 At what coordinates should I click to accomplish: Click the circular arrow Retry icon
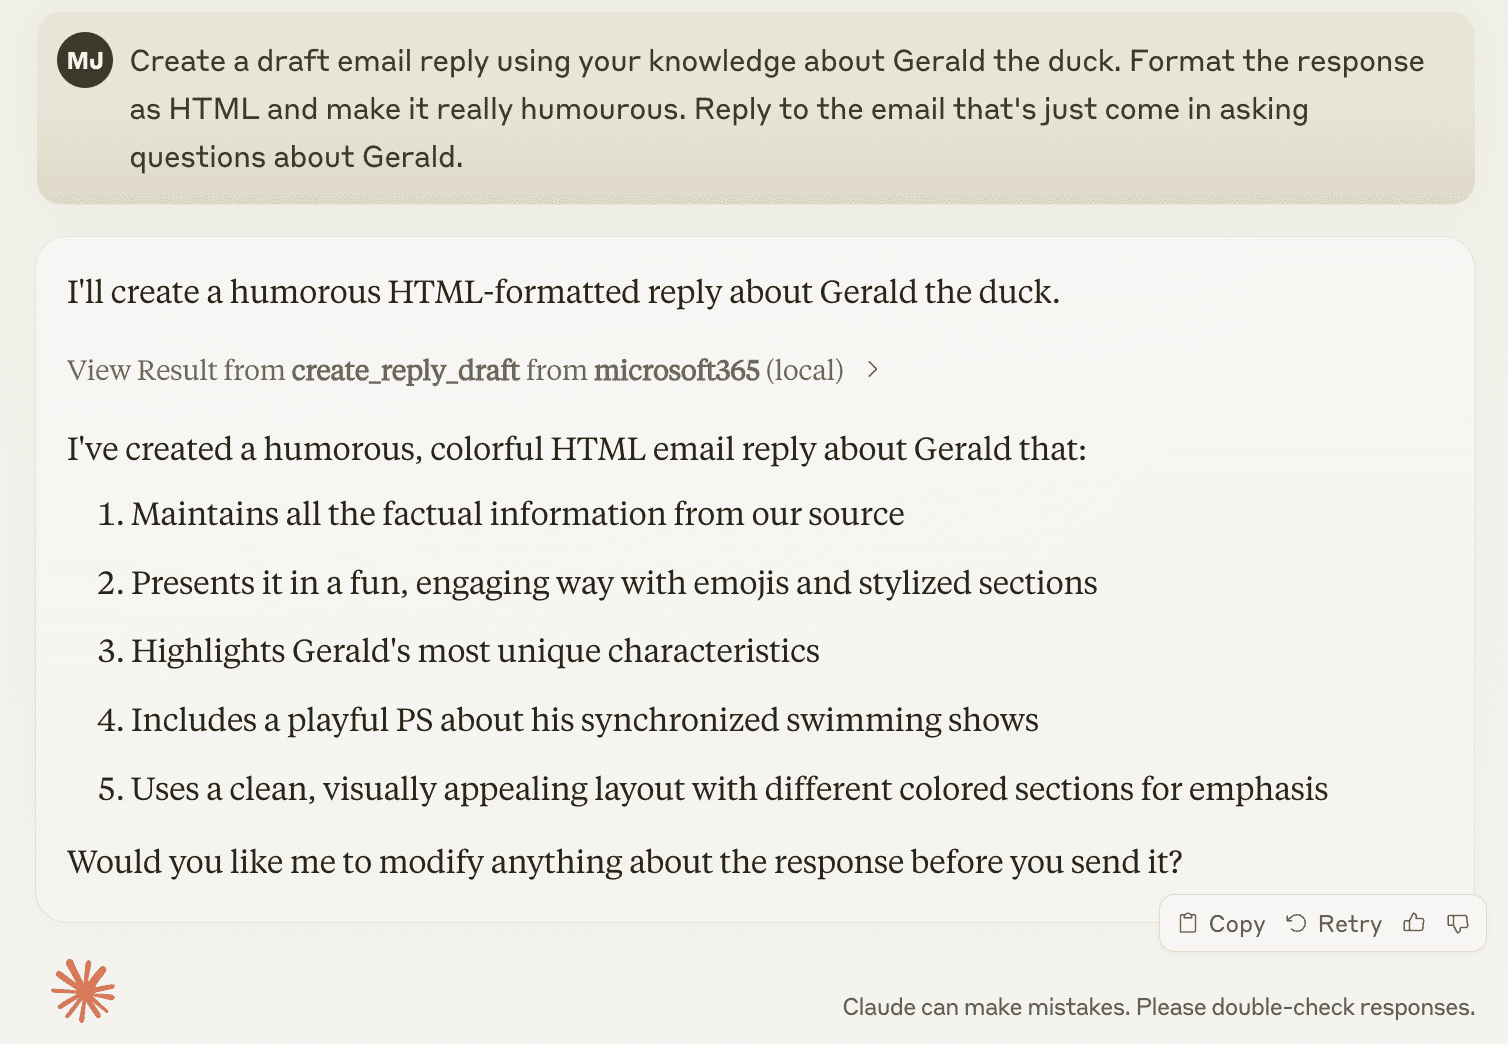tap(1297, 923)
